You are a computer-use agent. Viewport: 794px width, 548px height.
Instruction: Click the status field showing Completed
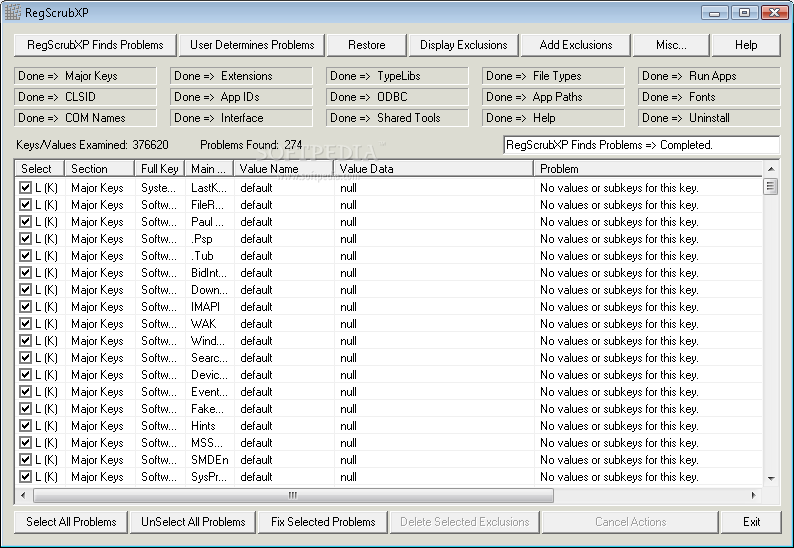[642, 145]
